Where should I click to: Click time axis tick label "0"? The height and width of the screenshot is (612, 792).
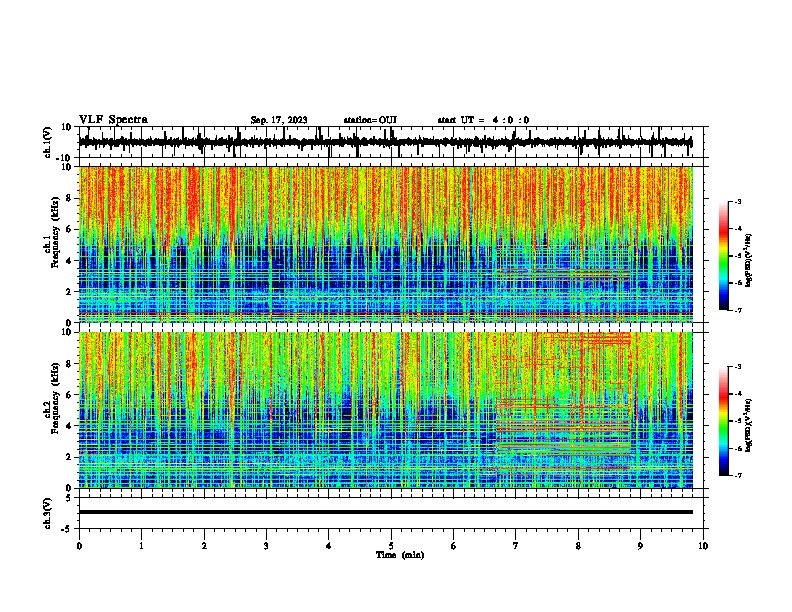click(79, 546)
